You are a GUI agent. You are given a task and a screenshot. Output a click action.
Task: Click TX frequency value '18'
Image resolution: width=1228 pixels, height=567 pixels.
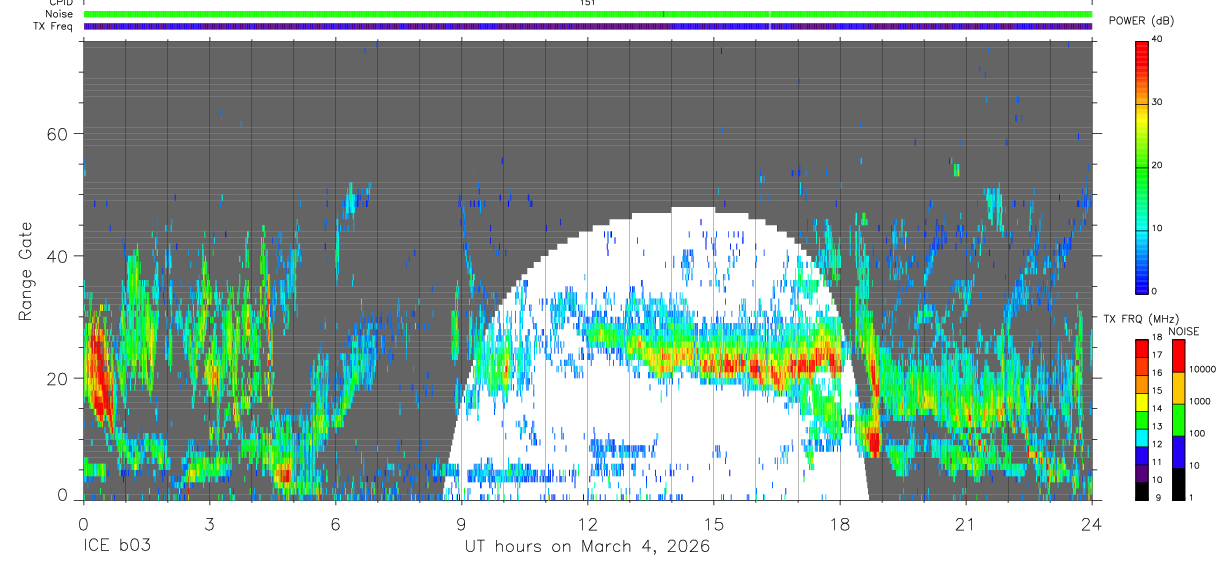[1157, 338]
